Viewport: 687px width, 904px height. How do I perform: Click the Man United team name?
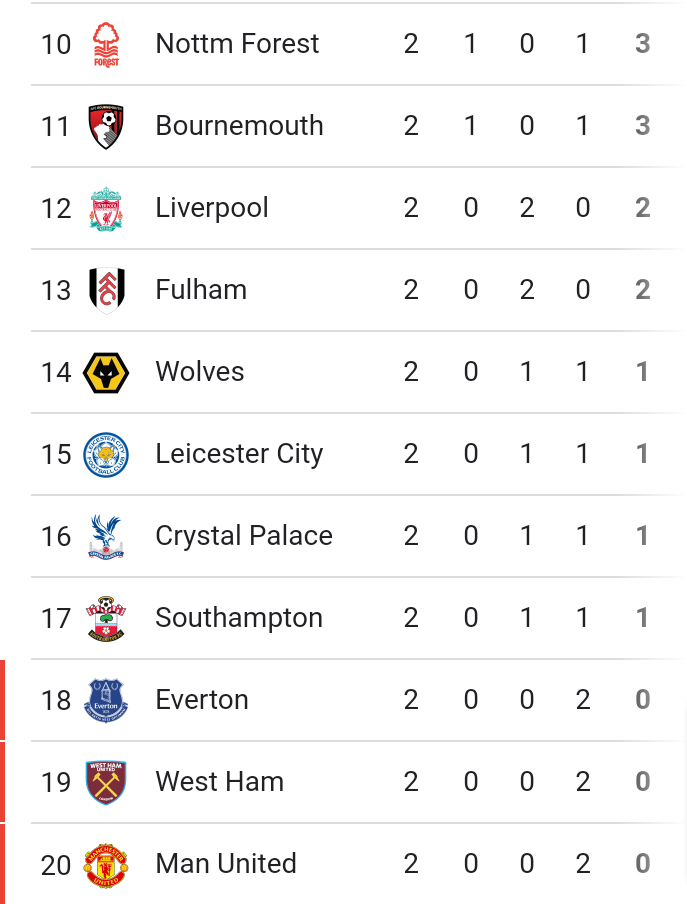(226, 864)
